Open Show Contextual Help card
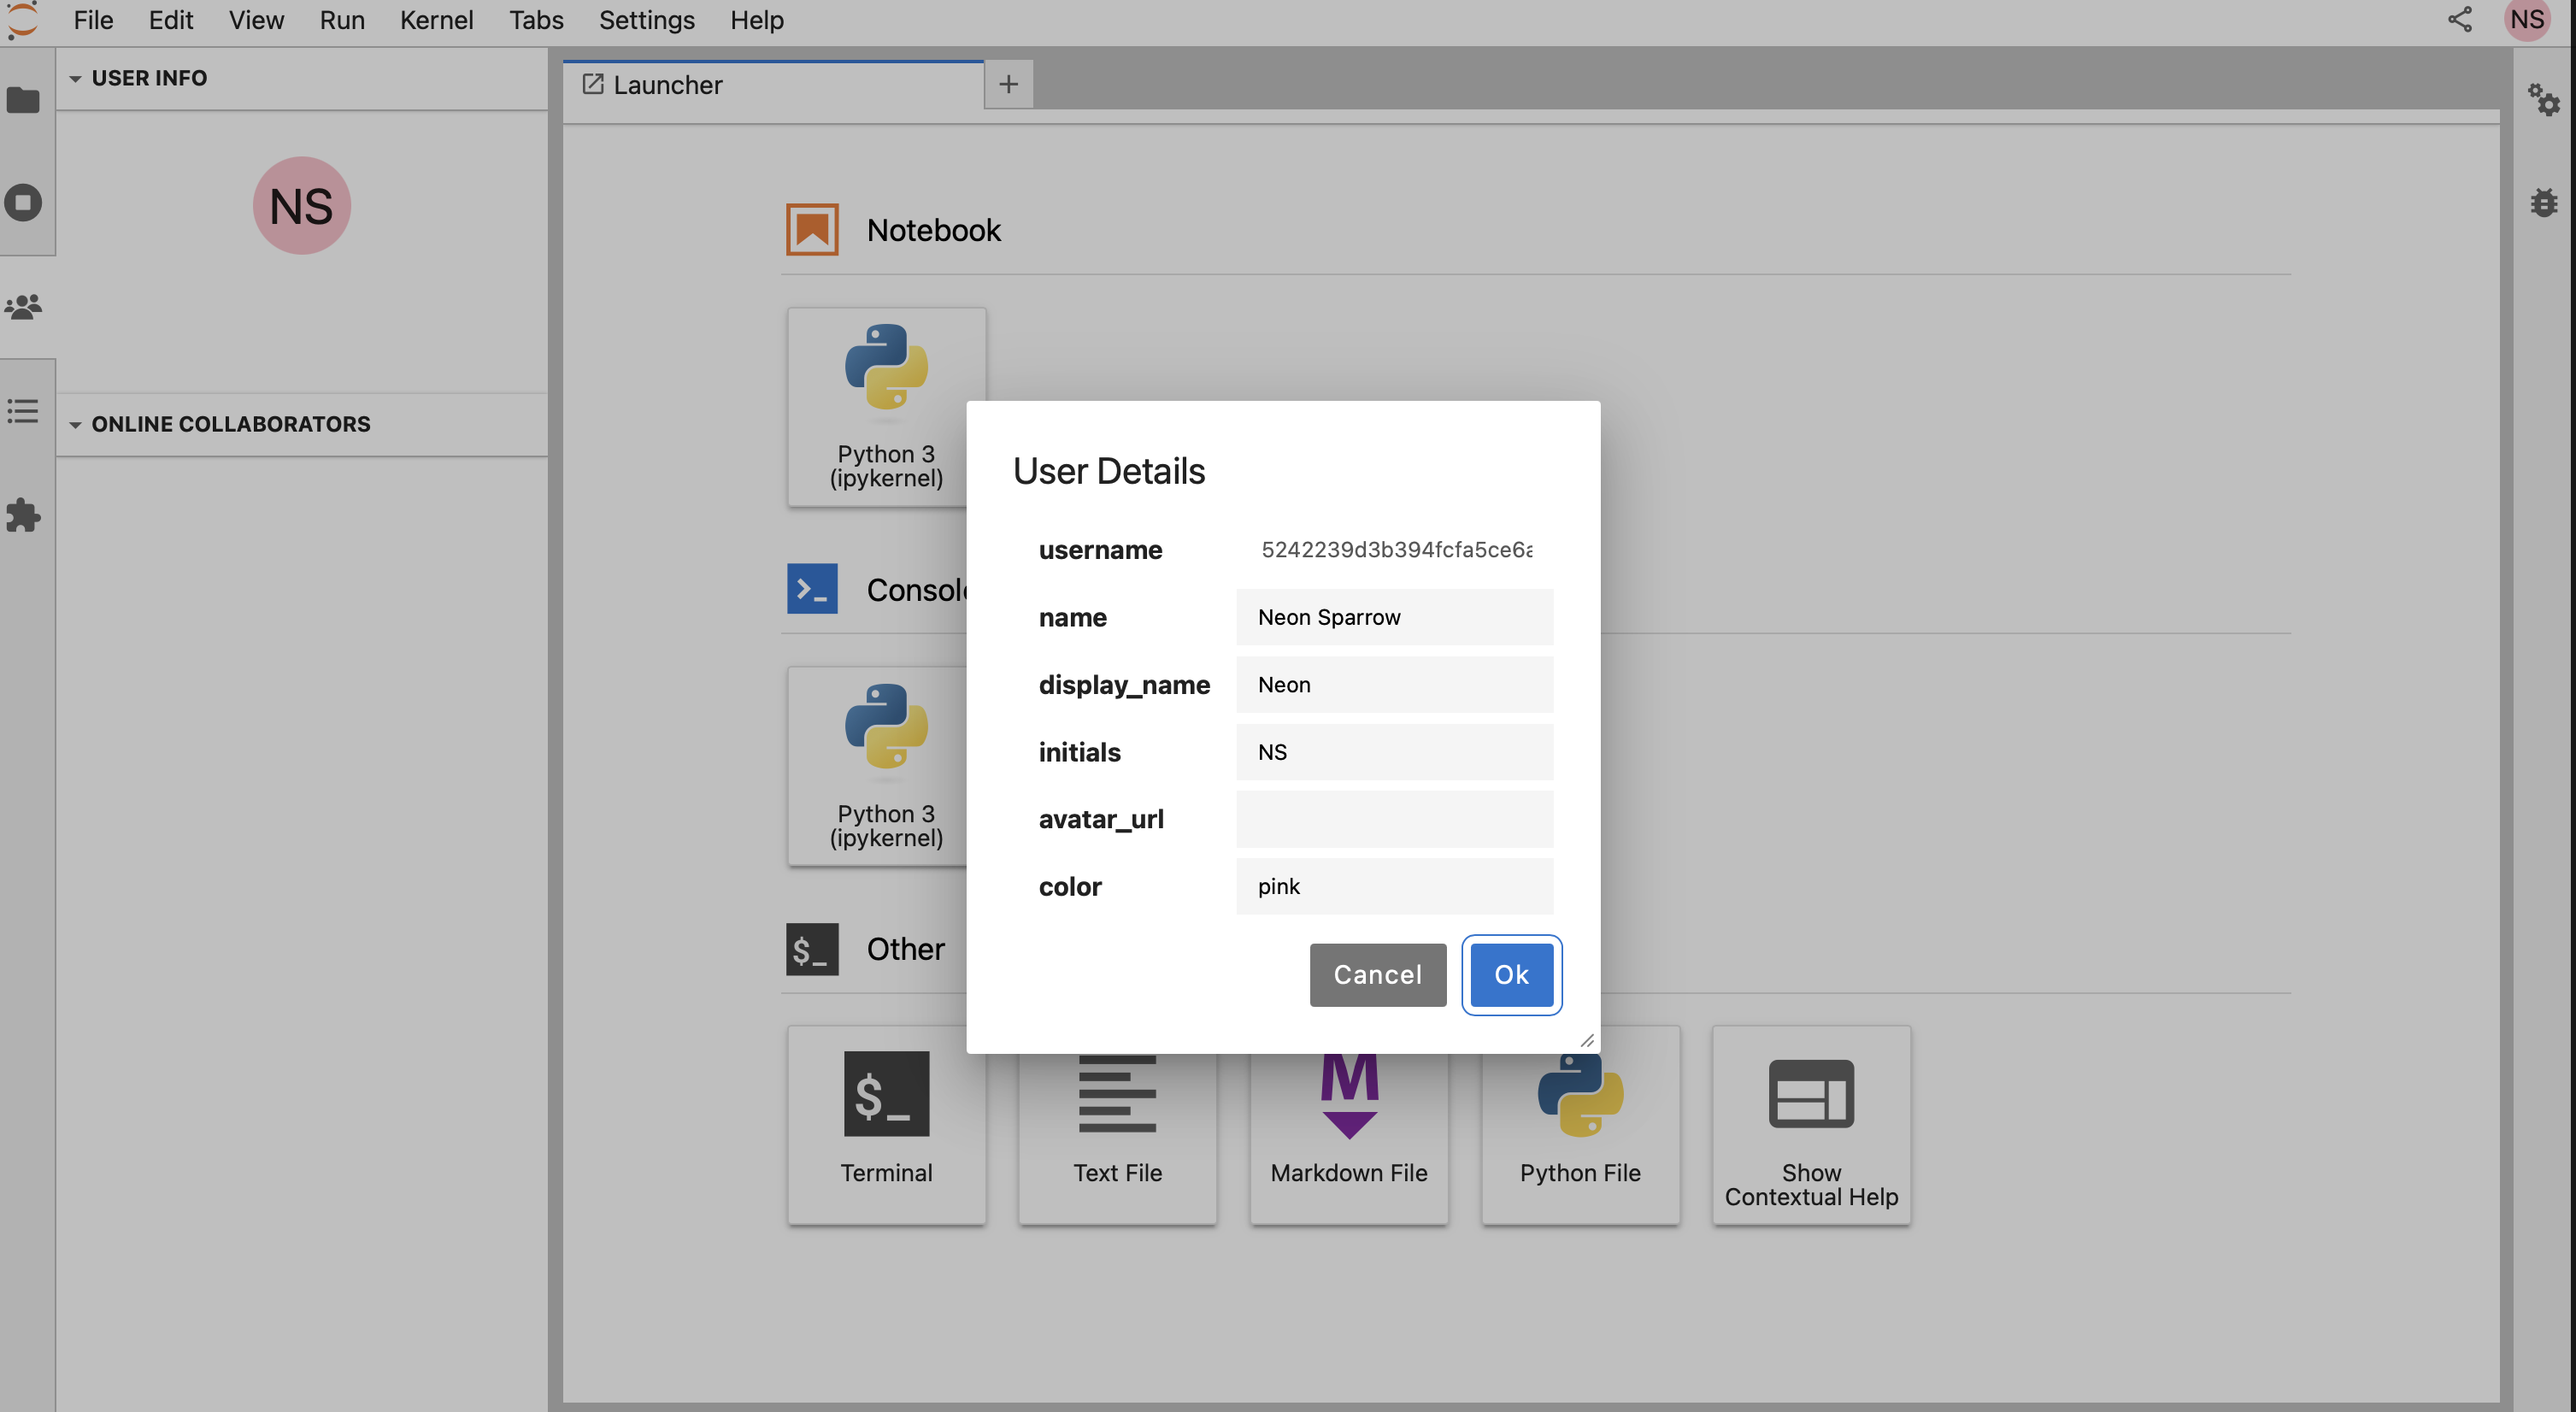The width and height of the screenshot is (2576, 1412). [x=1811, y=1126]
